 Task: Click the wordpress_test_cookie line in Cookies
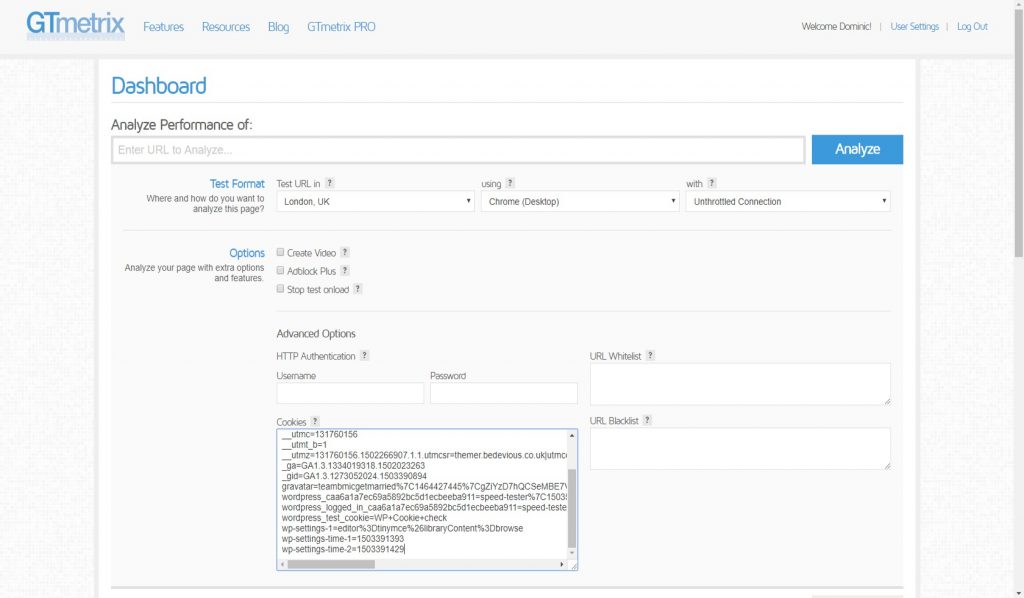pos(364,518)
